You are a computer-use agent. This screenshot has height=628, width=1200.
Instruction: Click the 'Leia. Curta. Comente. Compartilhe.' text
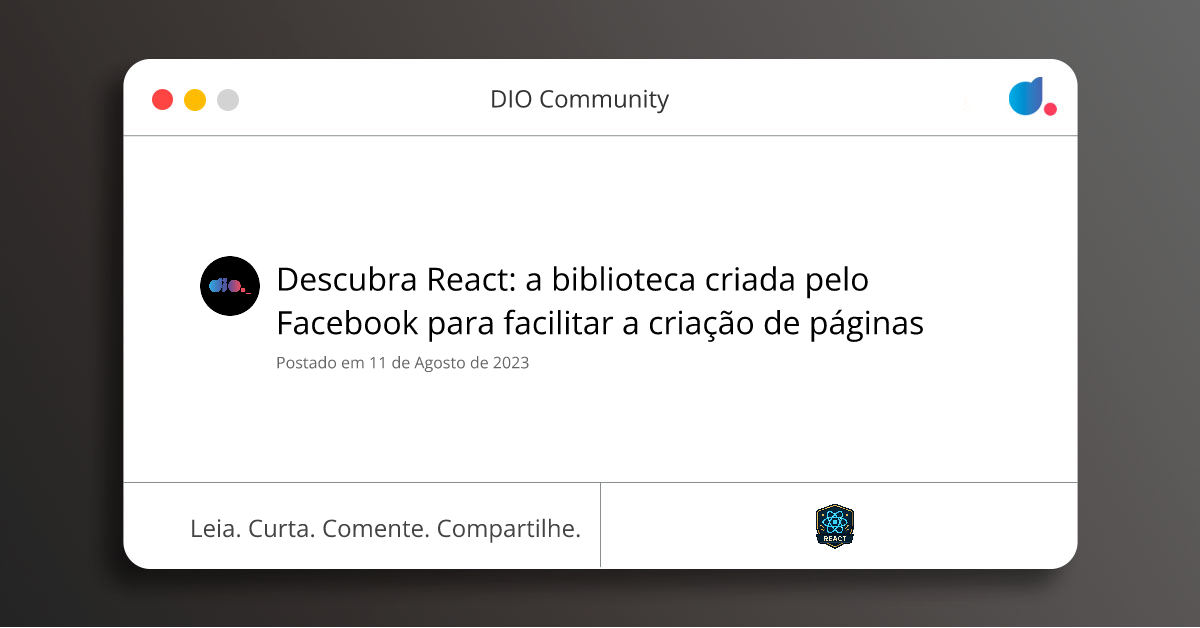(x=386, y=528)
